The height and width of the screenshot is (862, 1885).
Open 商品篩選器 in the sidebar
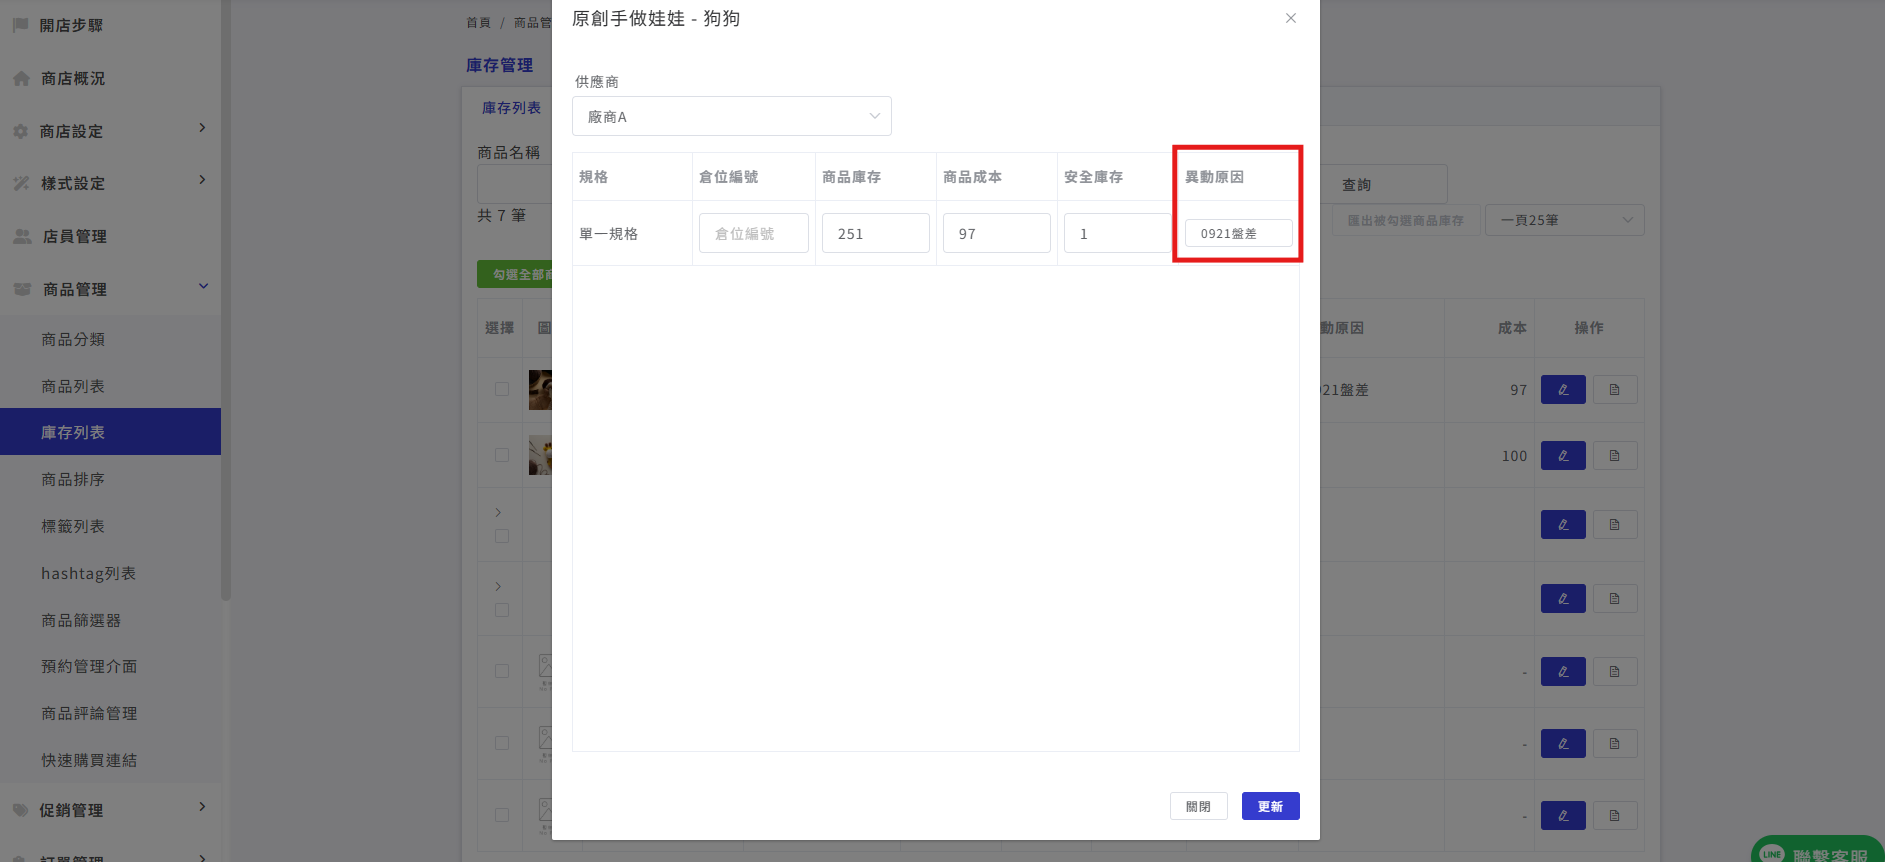[x=81, y=620]
